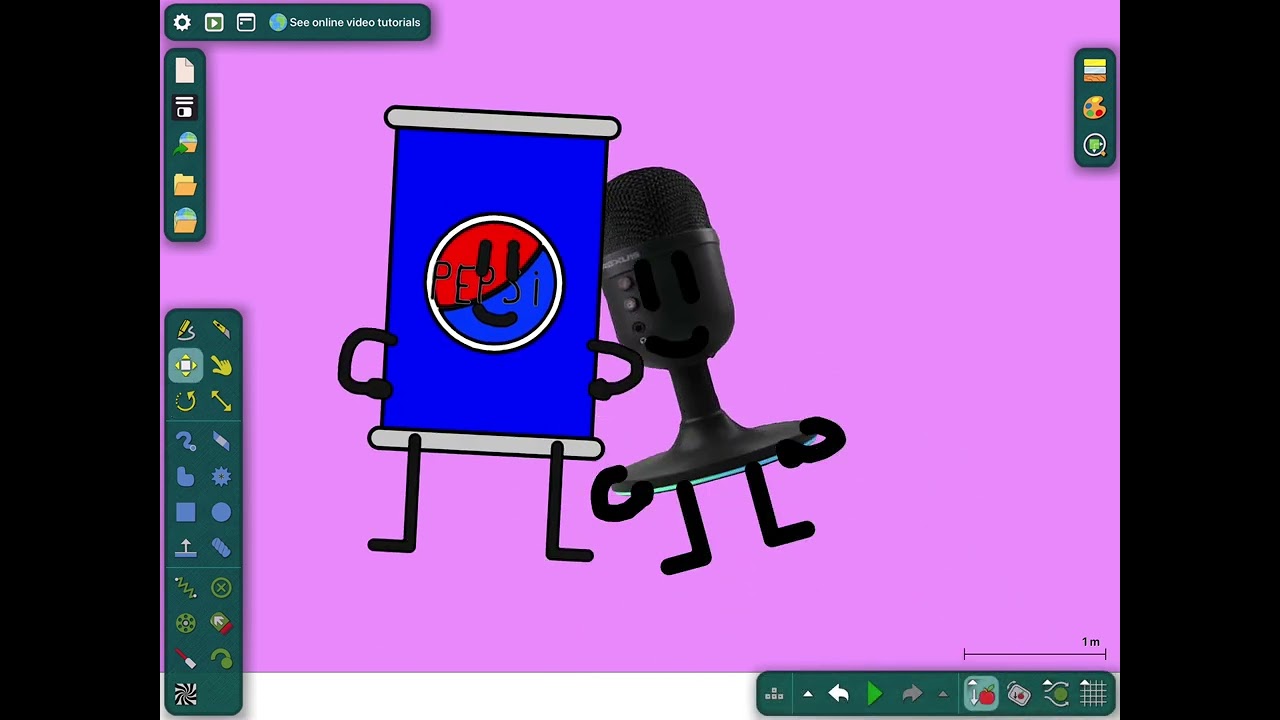Image resolution: width=1280 pixels, height=720 pixels.
Task: Undo the last action
Action: [839, 694]
